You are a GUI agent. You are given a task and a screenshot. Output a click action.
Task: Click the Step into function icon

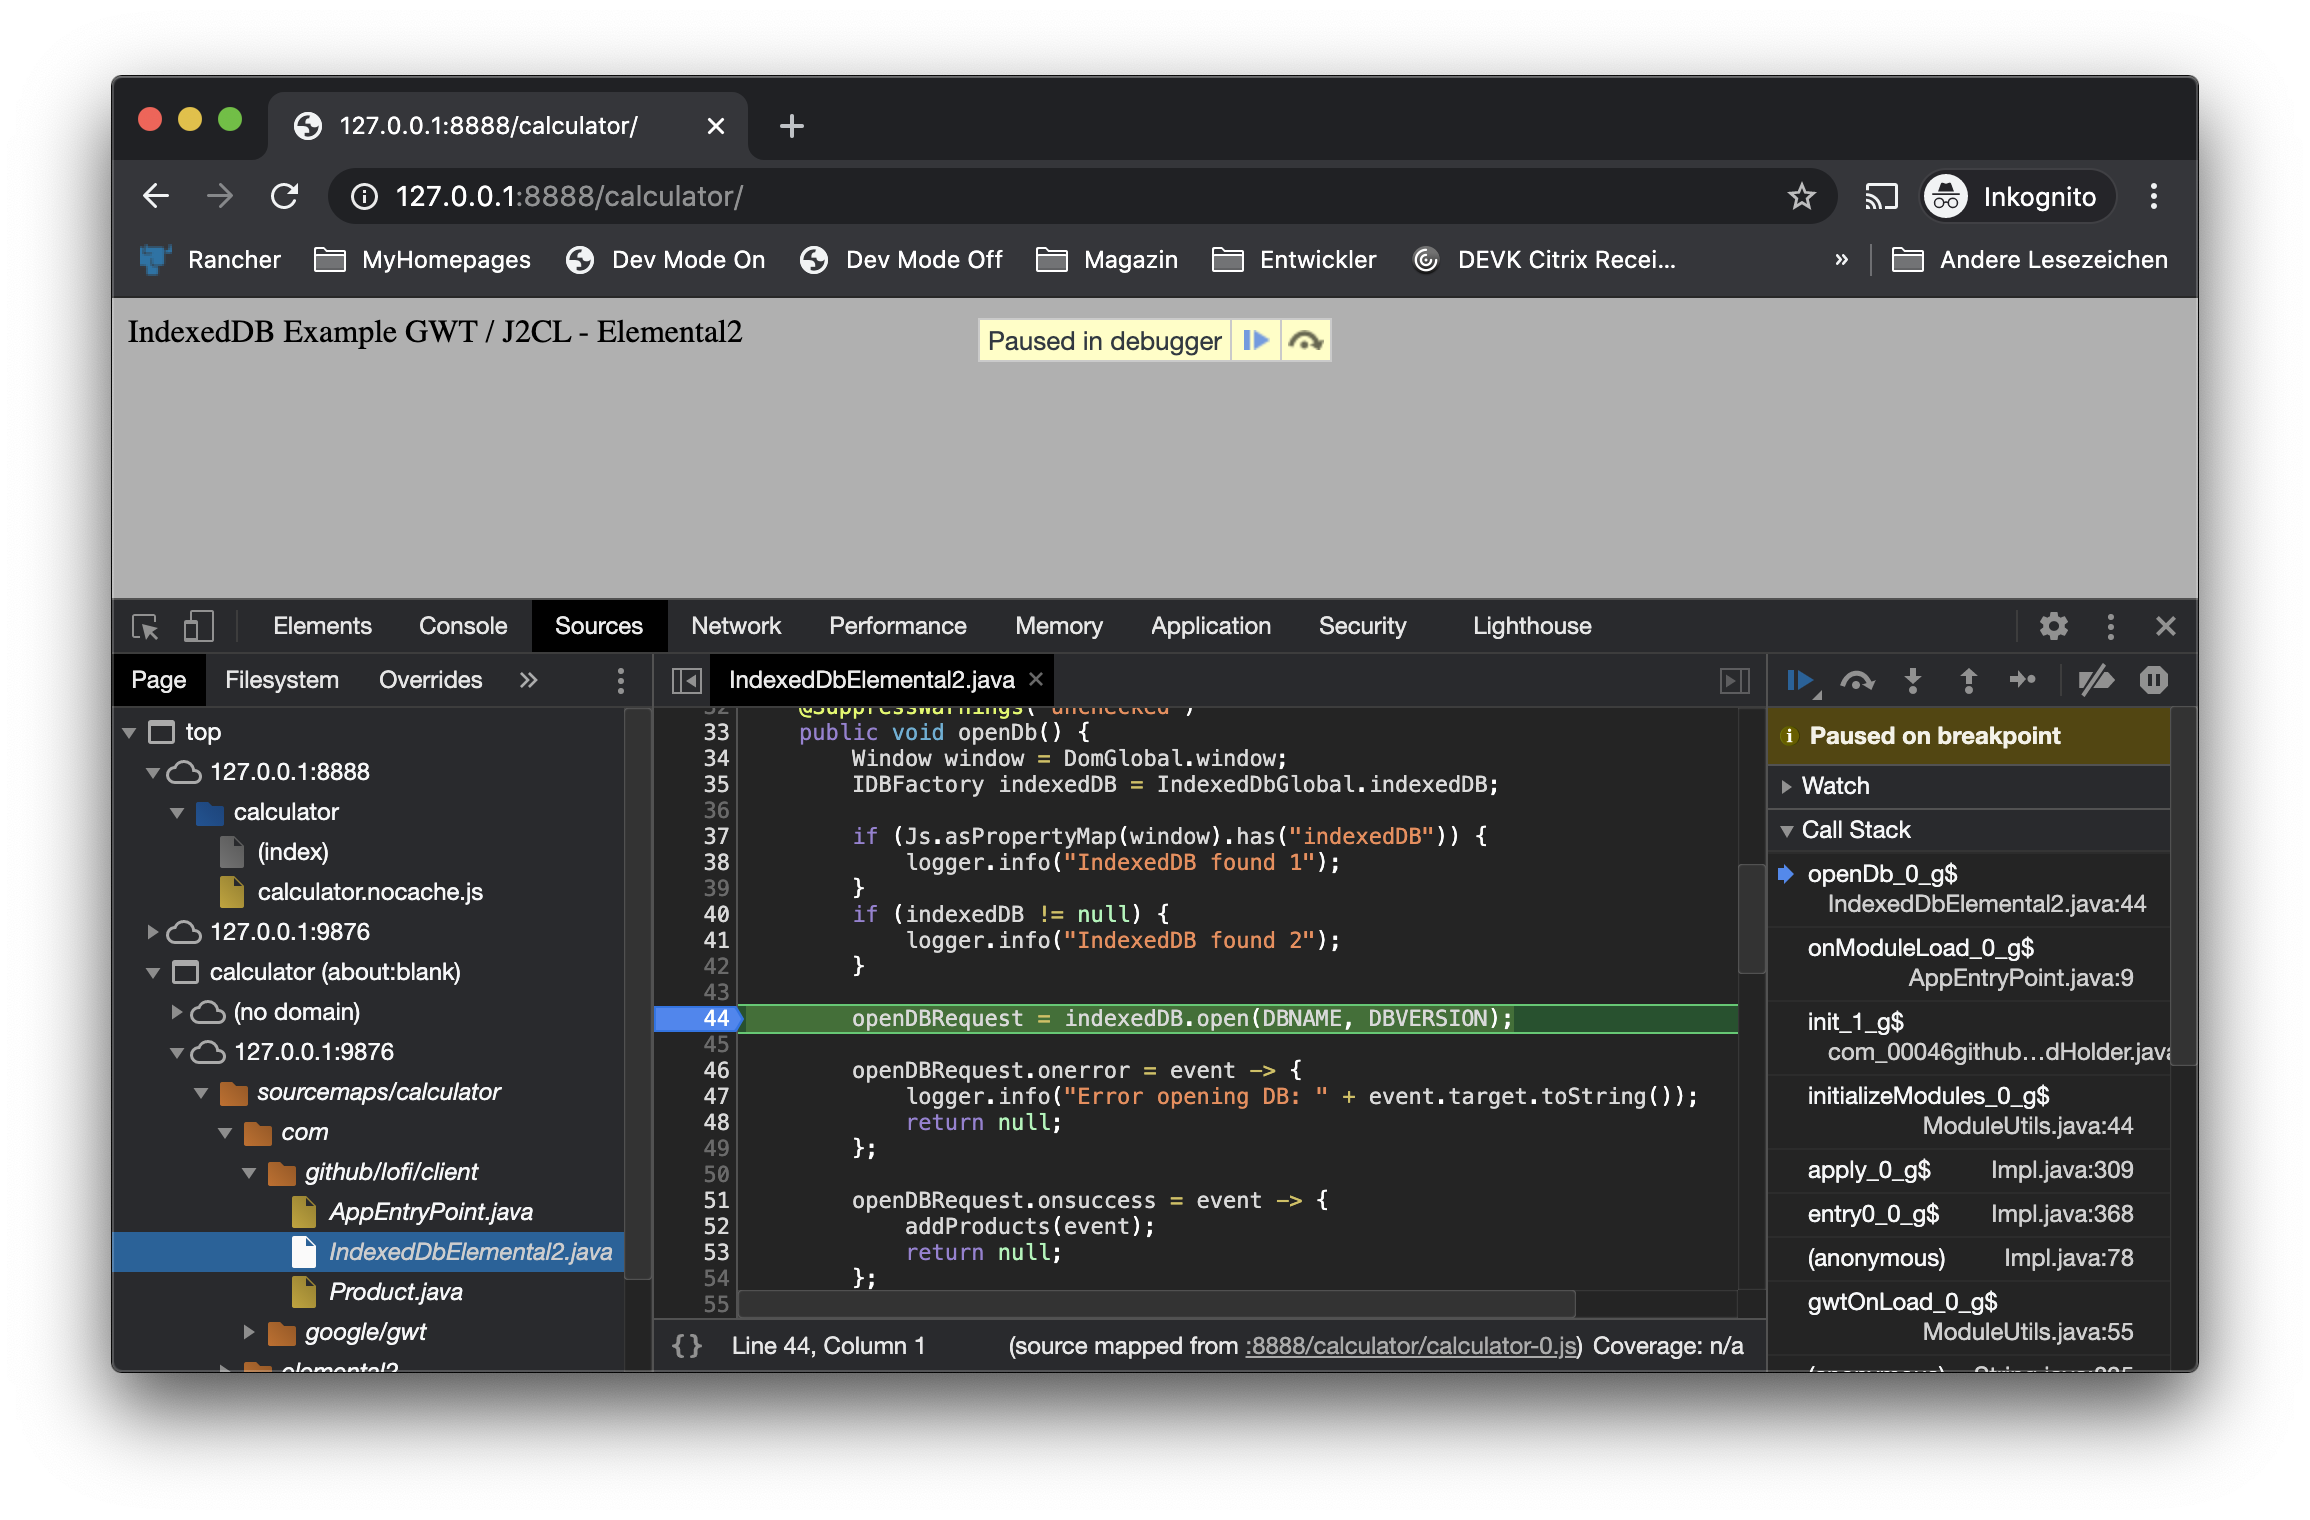point(1912,681)
